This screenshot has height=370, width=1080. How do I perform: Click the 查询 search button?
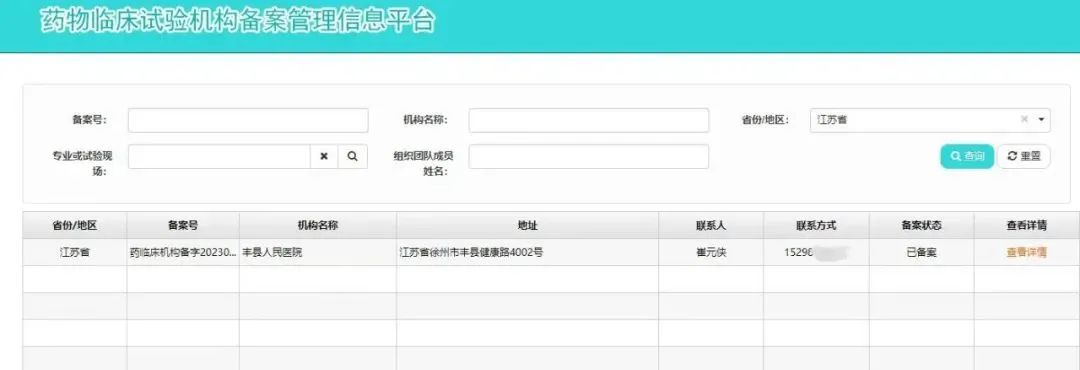coord(967,156)
